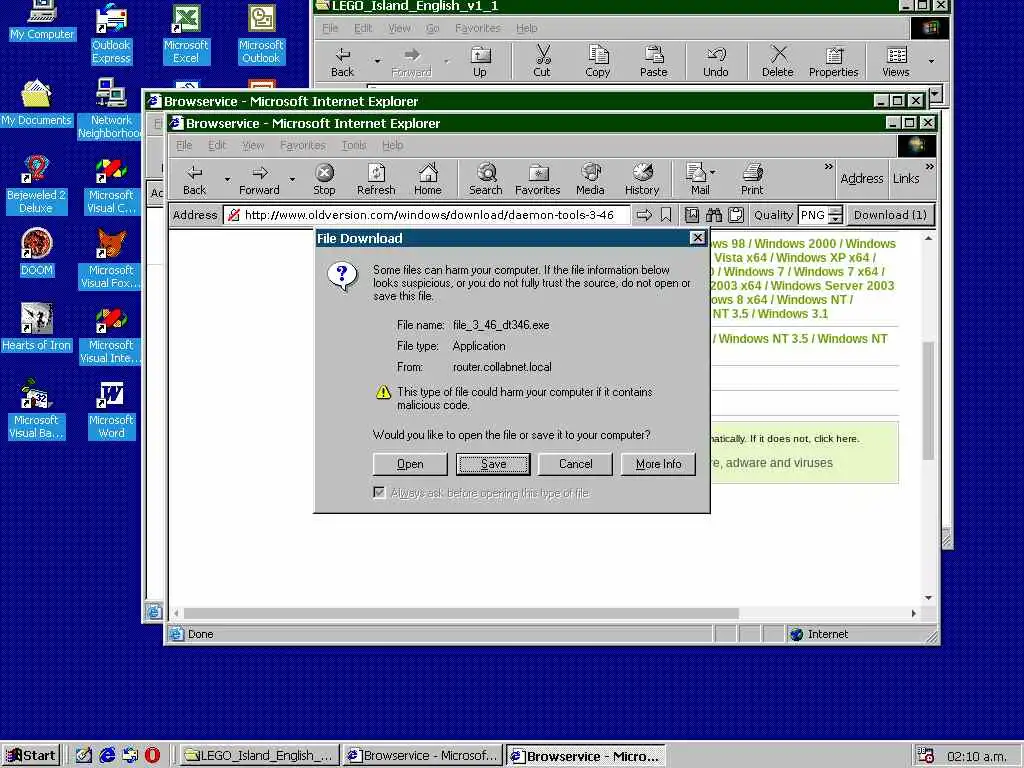Expand Back button history dropdown arrow
The height and width of the screenshot is (768, 1024).
coord(227,179)
